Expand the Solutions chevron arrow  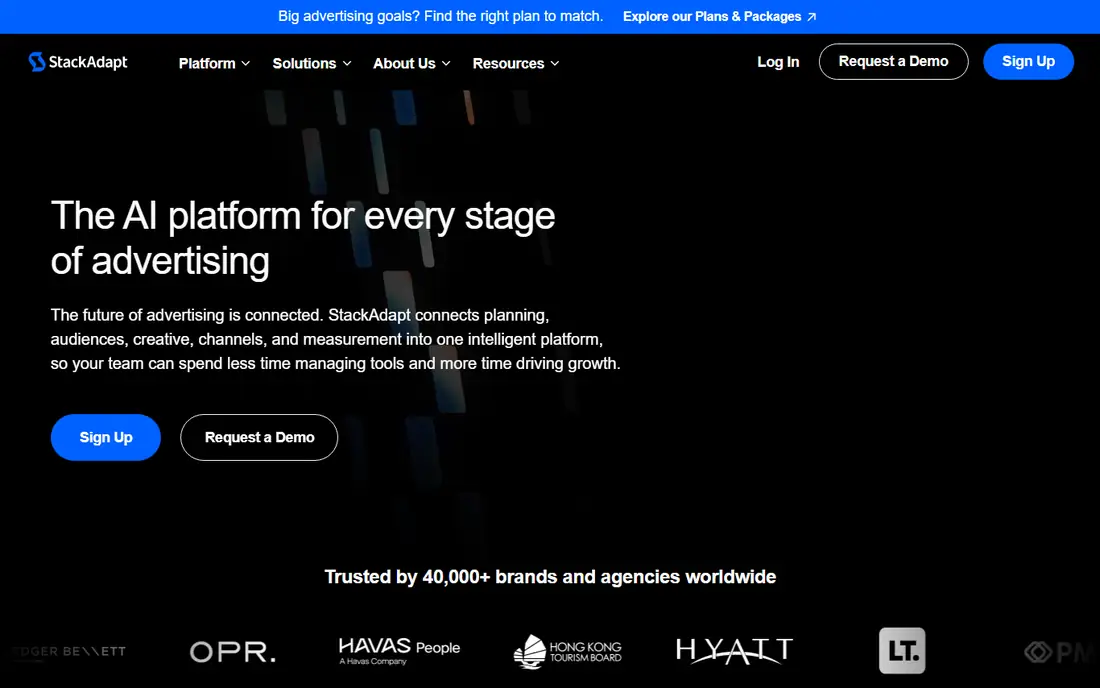point(347,63)
